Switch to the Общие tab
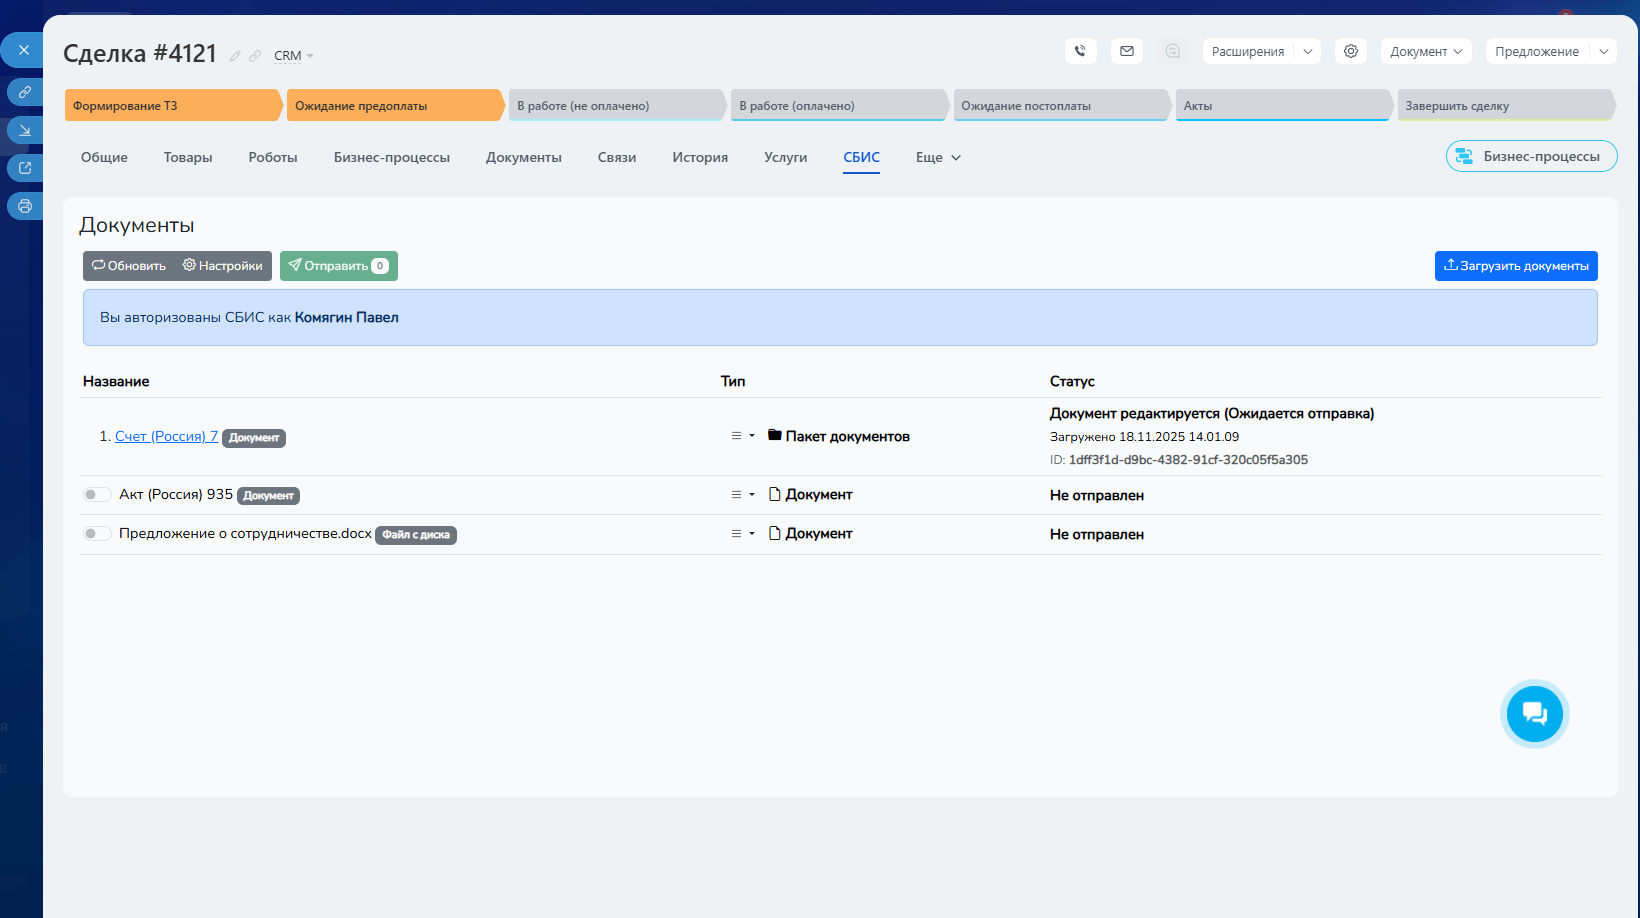Image resolution: width=1640 pixels, height=918 pixels. 104,157
